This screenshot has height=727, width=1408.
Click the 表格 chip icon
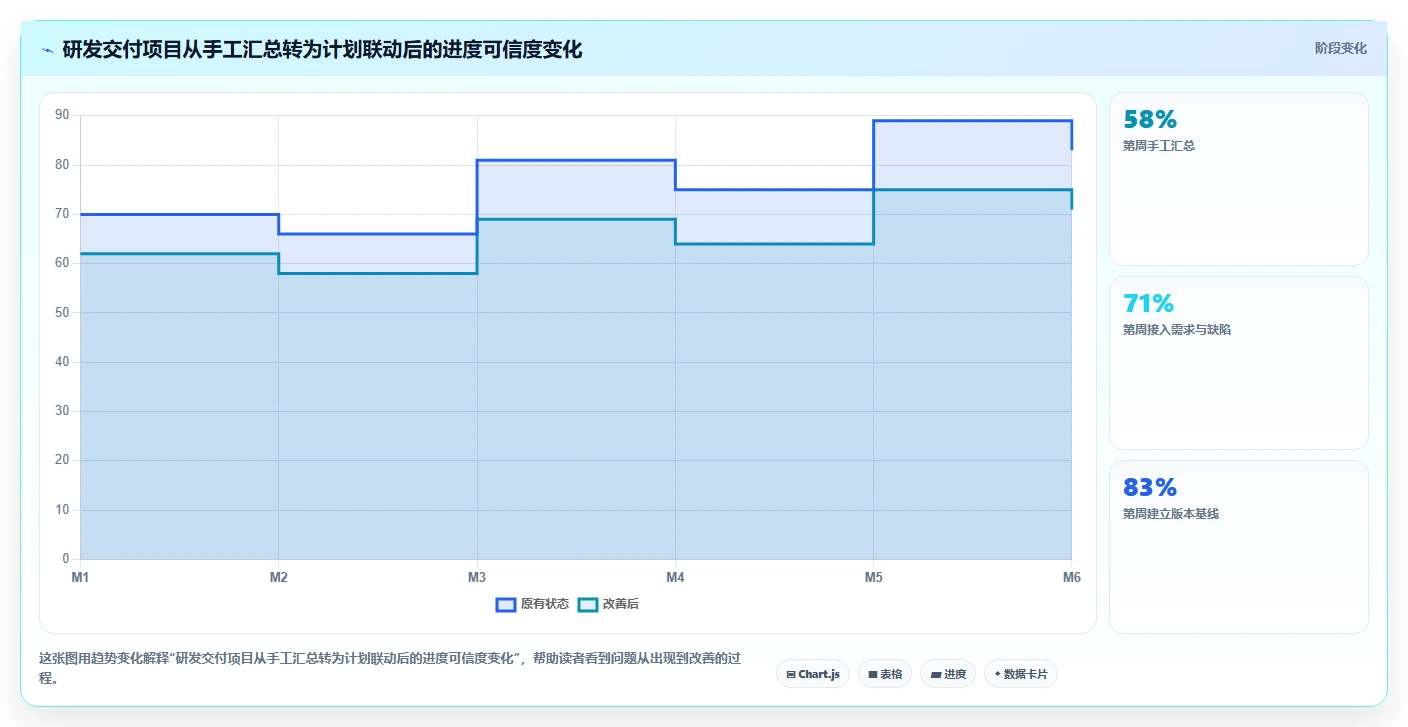873,675
